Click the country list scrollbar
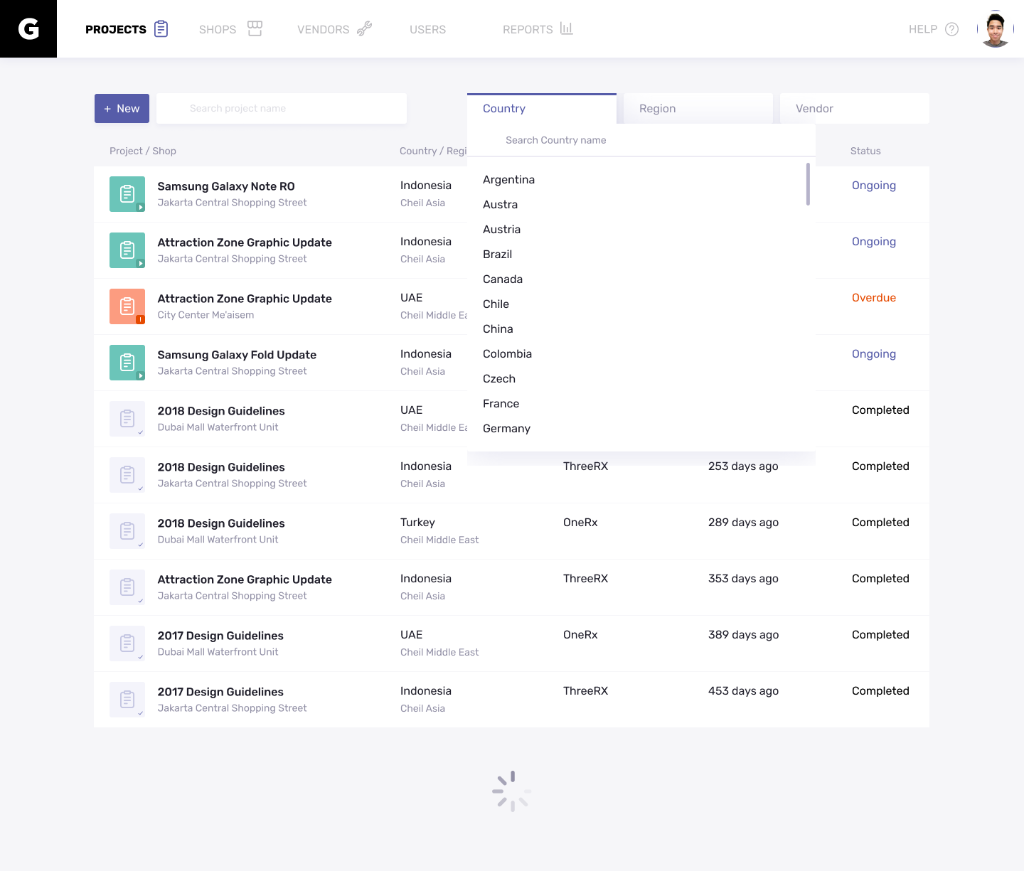This screenshot has width=1024, height=871. tap(808, 184)
